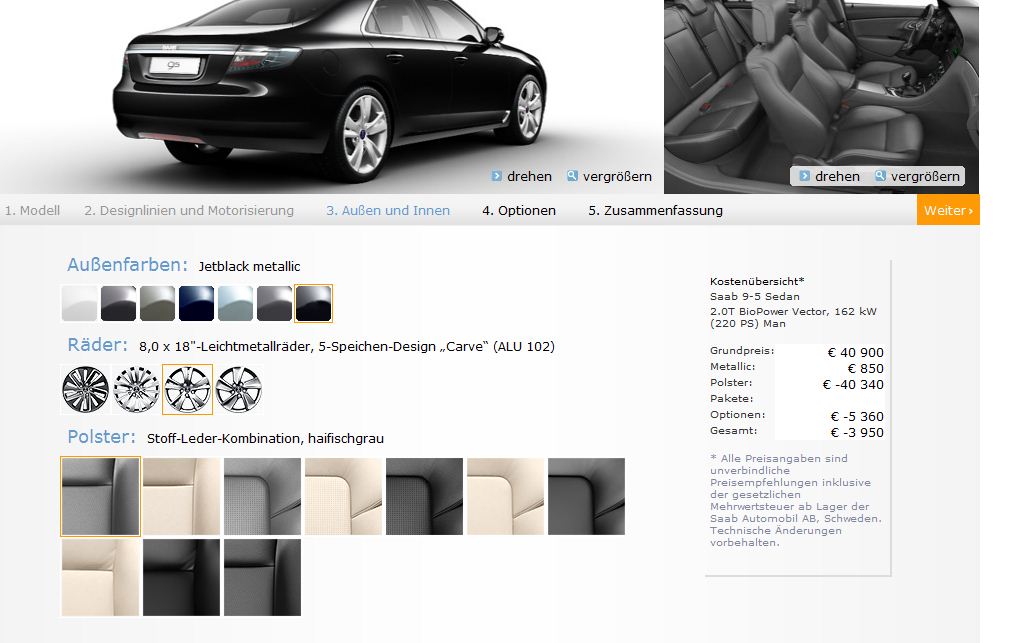Enlarge interior image via vergrößern link
Screen dimensions: 1011x643
[x=925, y=177]
